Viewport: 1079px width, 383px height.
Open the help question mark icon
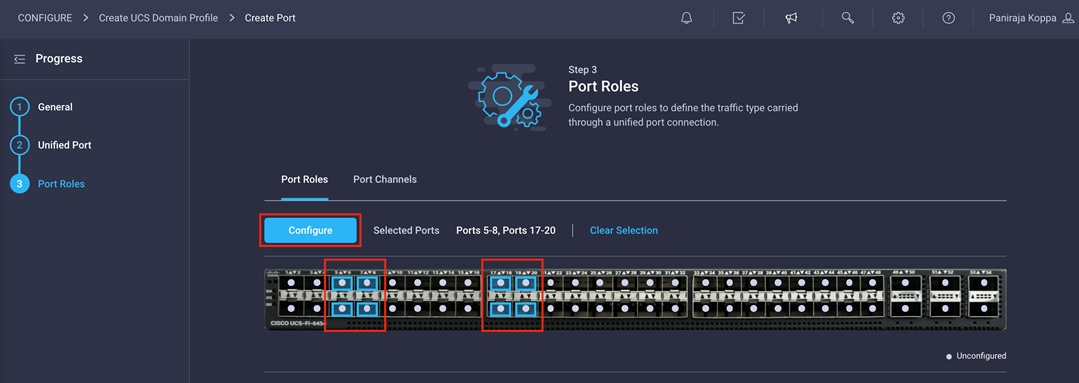948,19
